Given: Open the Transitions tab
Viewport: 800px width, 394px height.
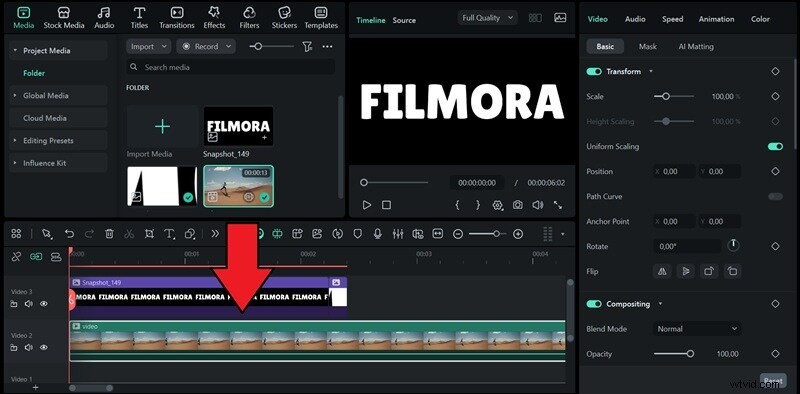Looking at the screenshot, I should [x=177, y=18].
